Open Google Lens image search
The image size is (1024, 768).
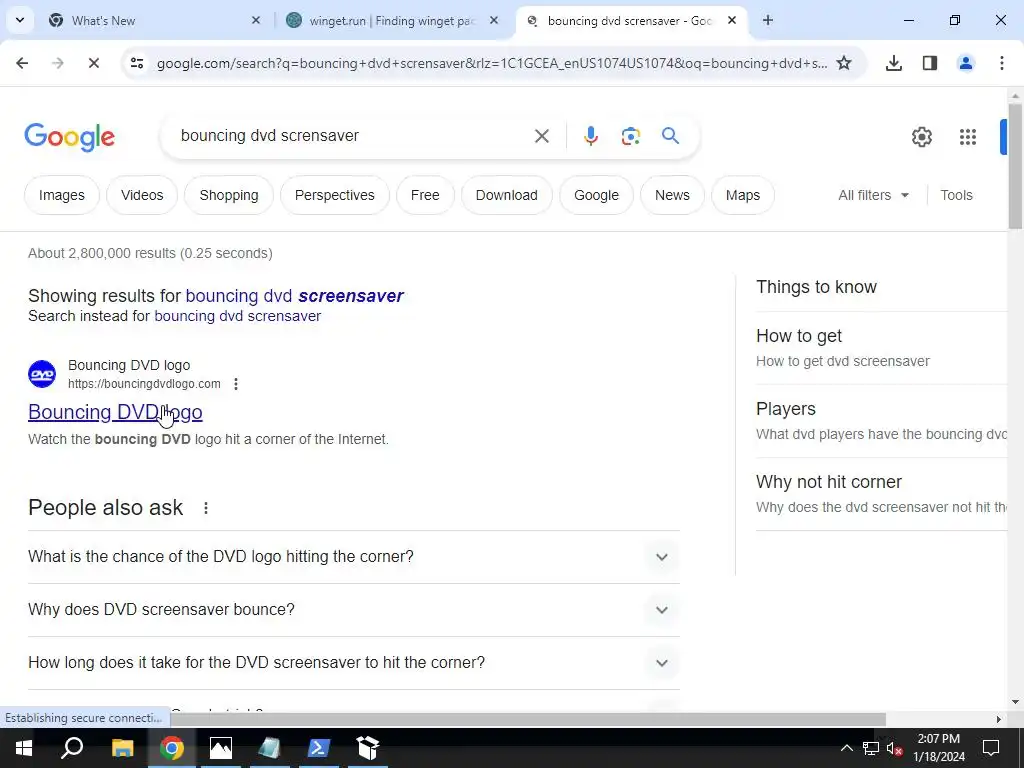[x=630, y=136]
